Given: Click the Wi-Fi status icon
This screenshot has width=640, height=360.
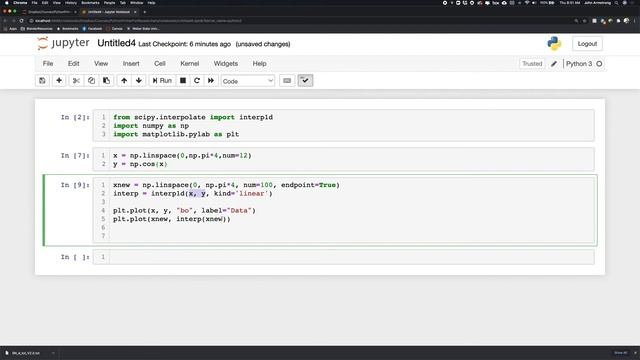Looking at the screenshot, I should pos(527,3).
